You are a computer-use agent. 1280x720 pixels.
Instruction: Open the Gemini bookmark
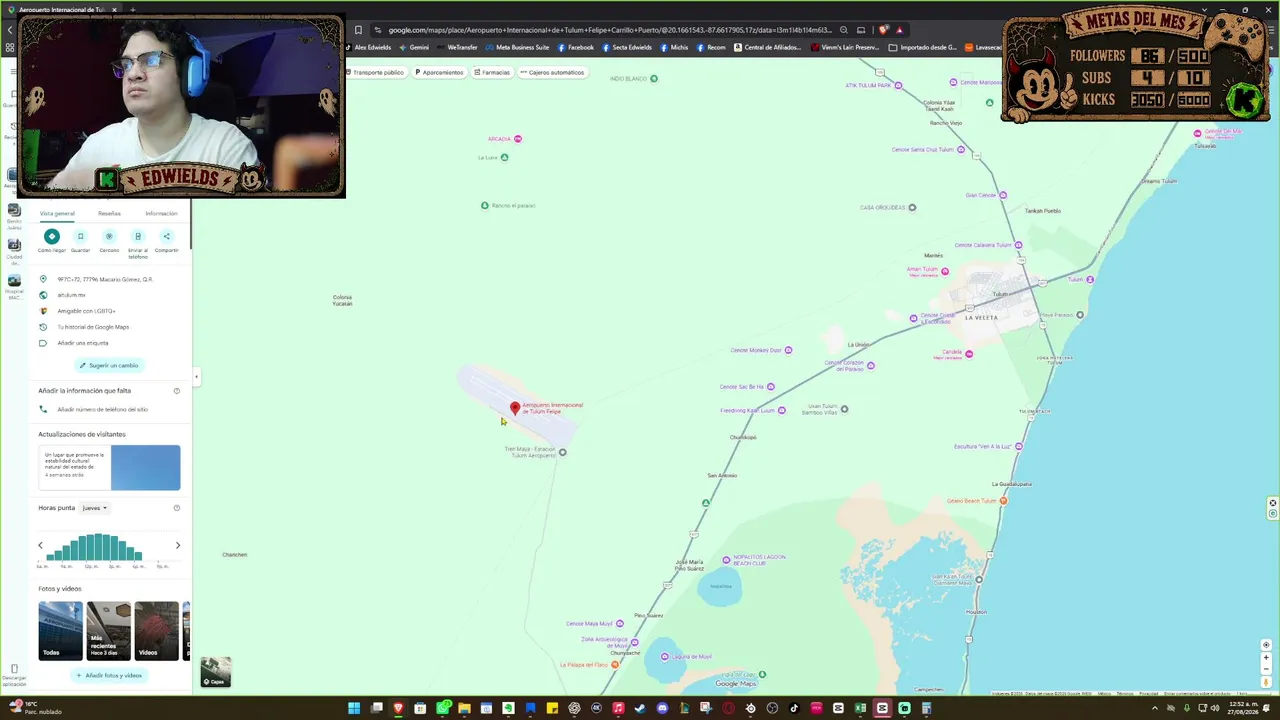(414, 47)
